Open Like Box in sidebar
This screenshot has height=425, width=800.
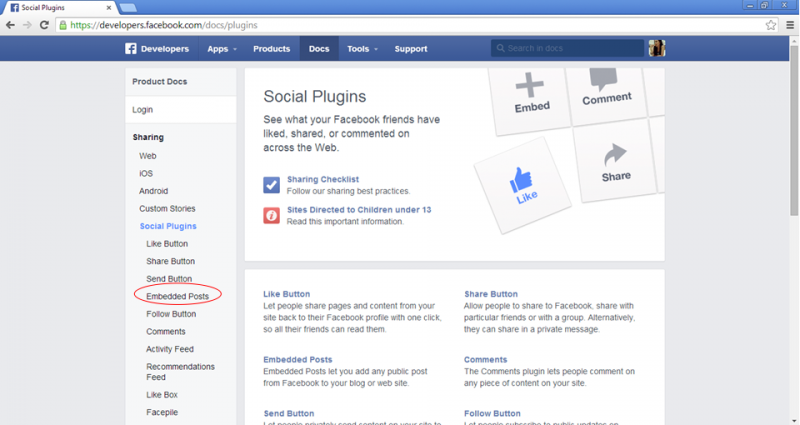coord(162,395)
